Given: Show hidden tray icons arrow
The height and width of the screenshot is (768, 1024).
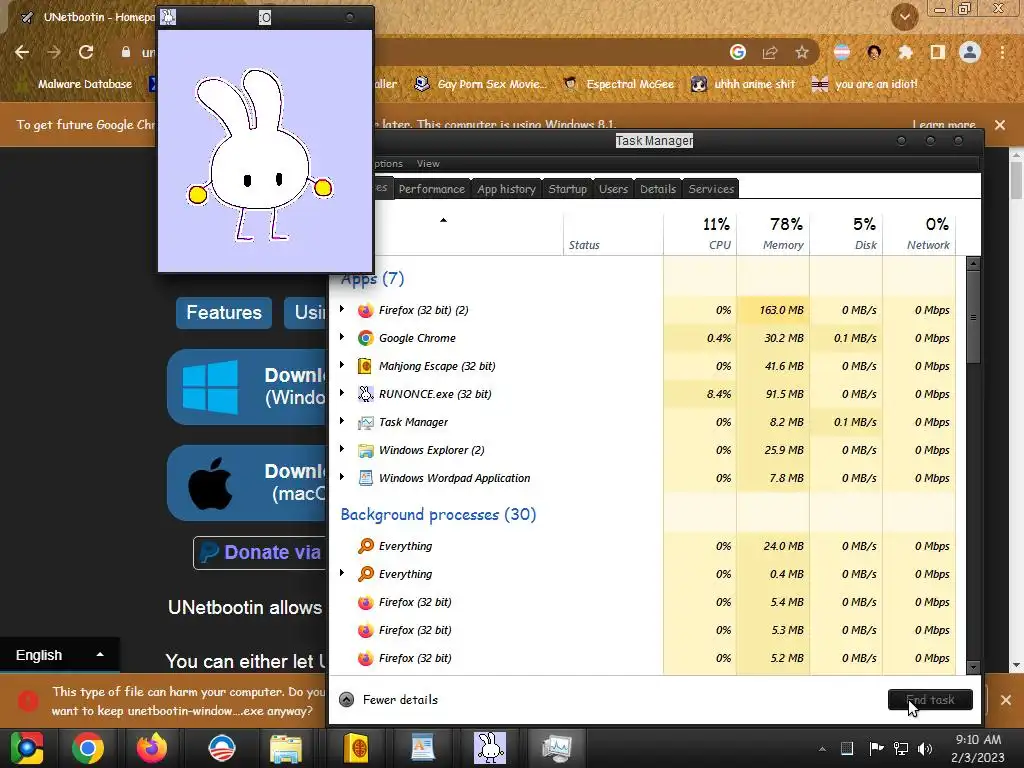Looking at the screenshot, I should [822, 749].
